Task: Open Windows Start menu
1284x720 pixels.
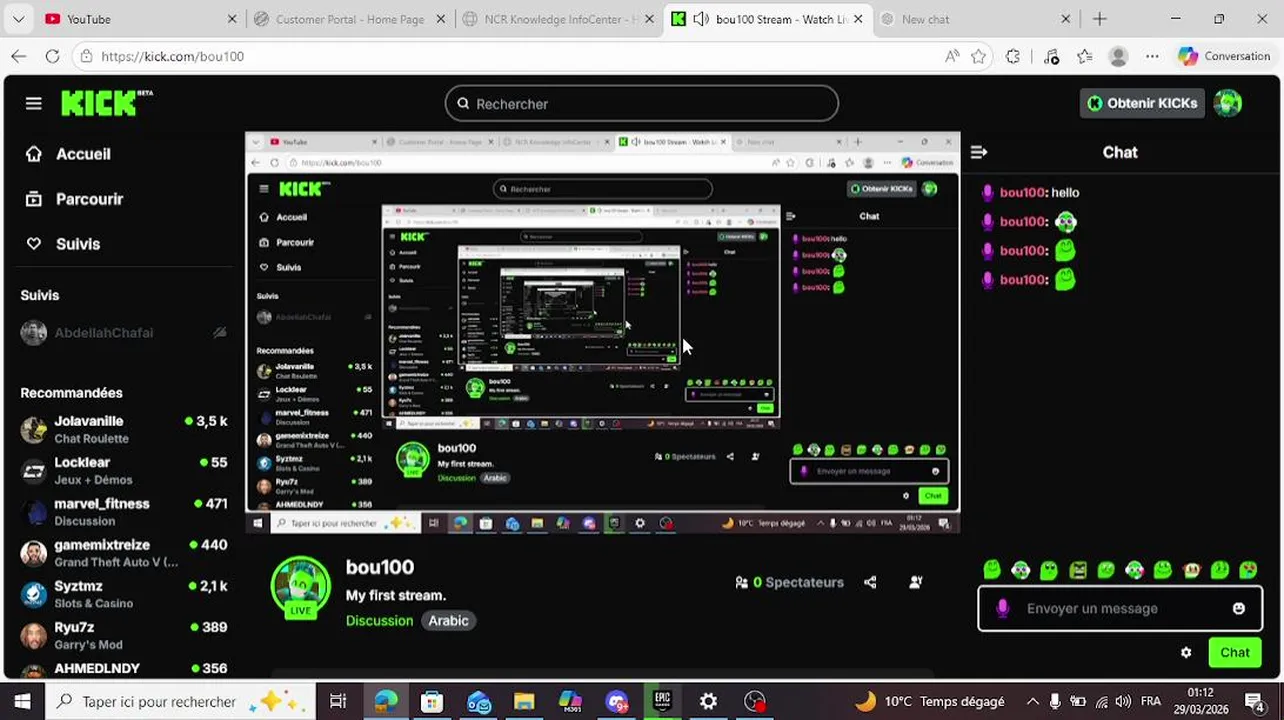Action: (x=22, y=701)
